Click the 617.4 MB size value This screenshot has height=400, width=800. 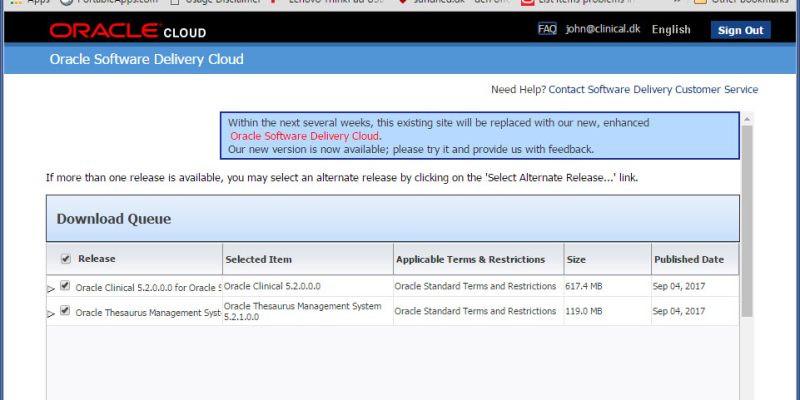[x=584, y=286]
